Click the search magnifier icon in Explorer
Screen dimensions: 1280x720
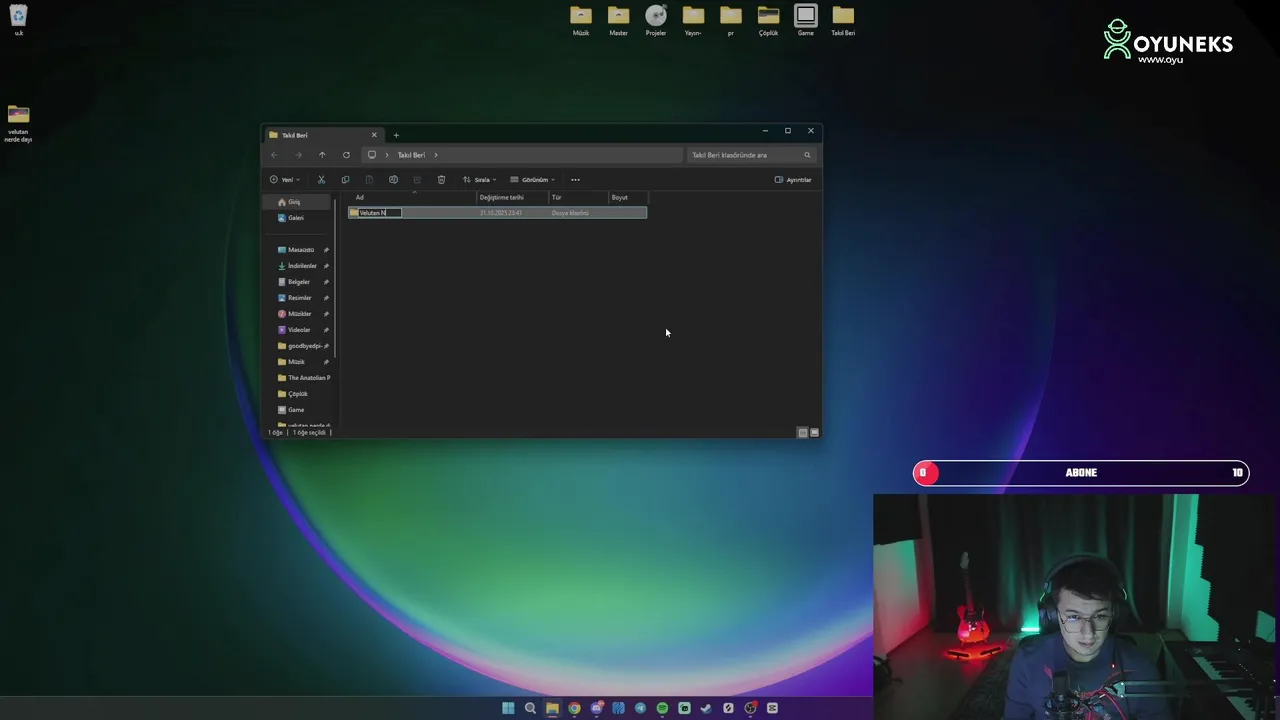(x=807, y=155)
